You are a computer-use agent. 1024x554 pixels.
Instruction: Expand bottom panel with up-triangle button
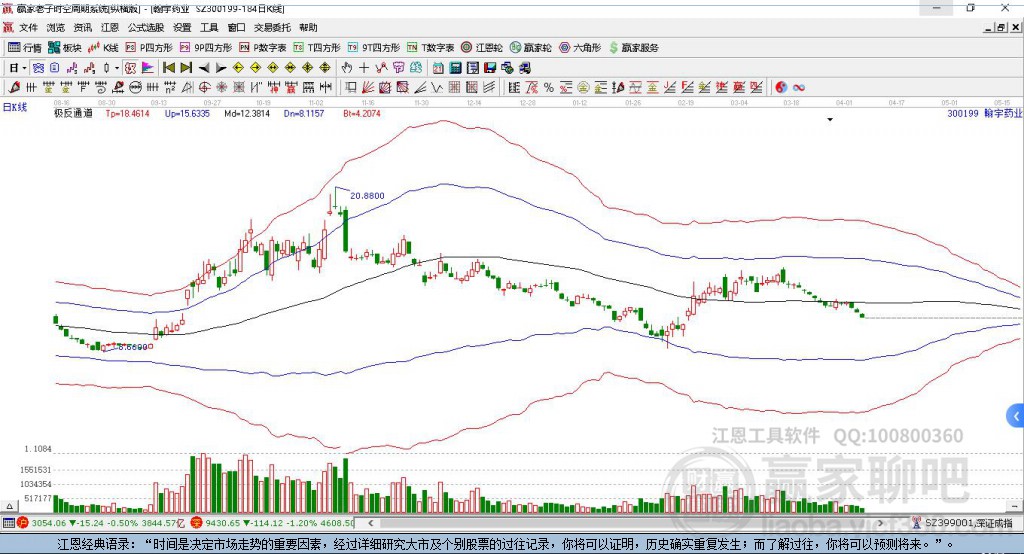[9, 506]
